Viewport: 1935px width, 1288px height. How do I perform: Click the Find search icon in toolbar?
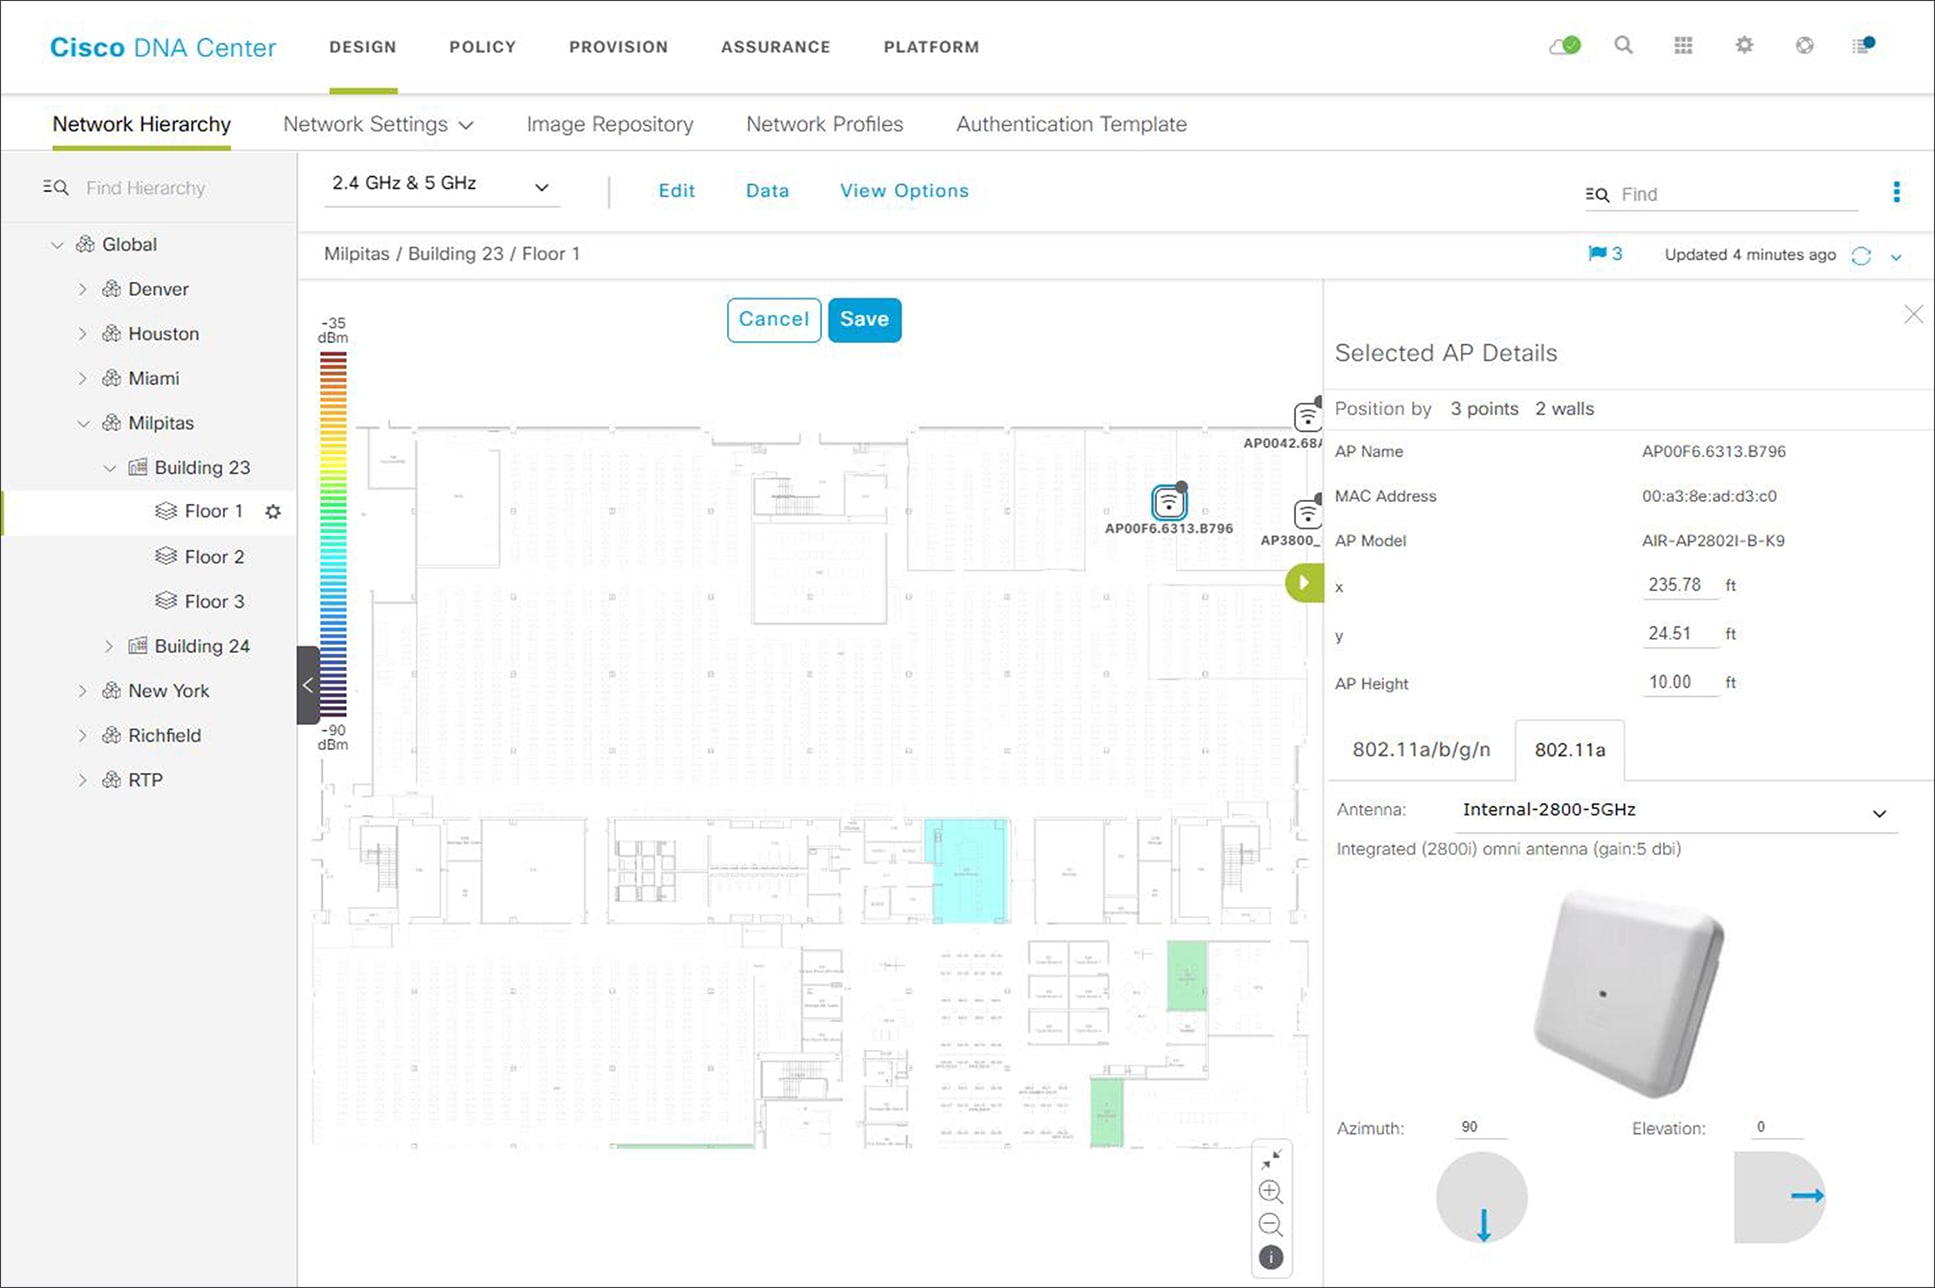tap(1597, 195)
